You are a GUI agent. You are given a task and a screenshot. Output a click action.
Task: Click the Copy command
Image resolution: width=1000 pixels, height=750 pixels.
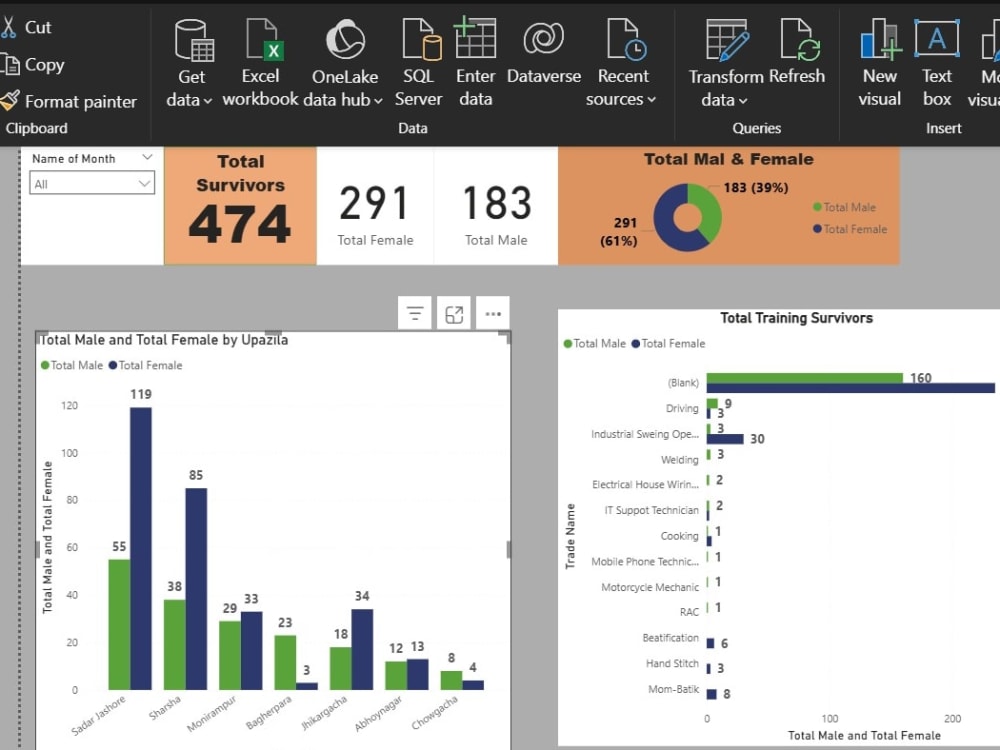point(33,64)
